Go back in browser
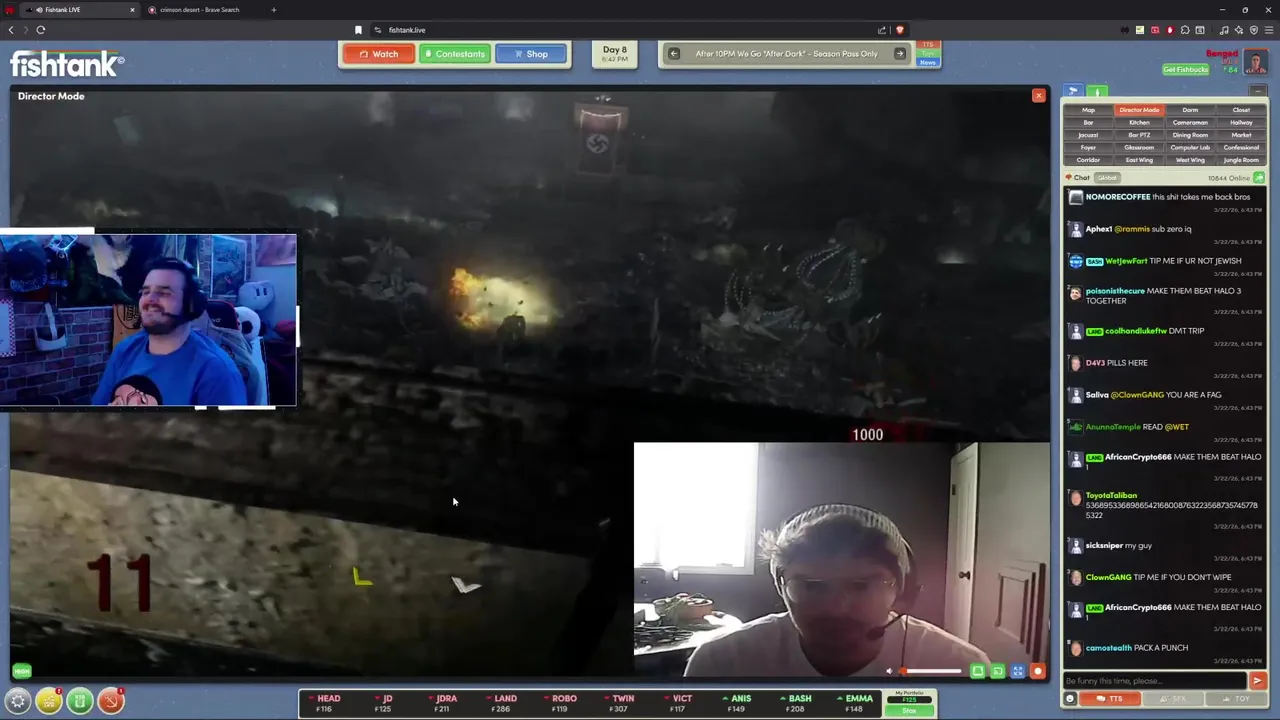Screen dimensions: 1280x720 pos(11,30)
